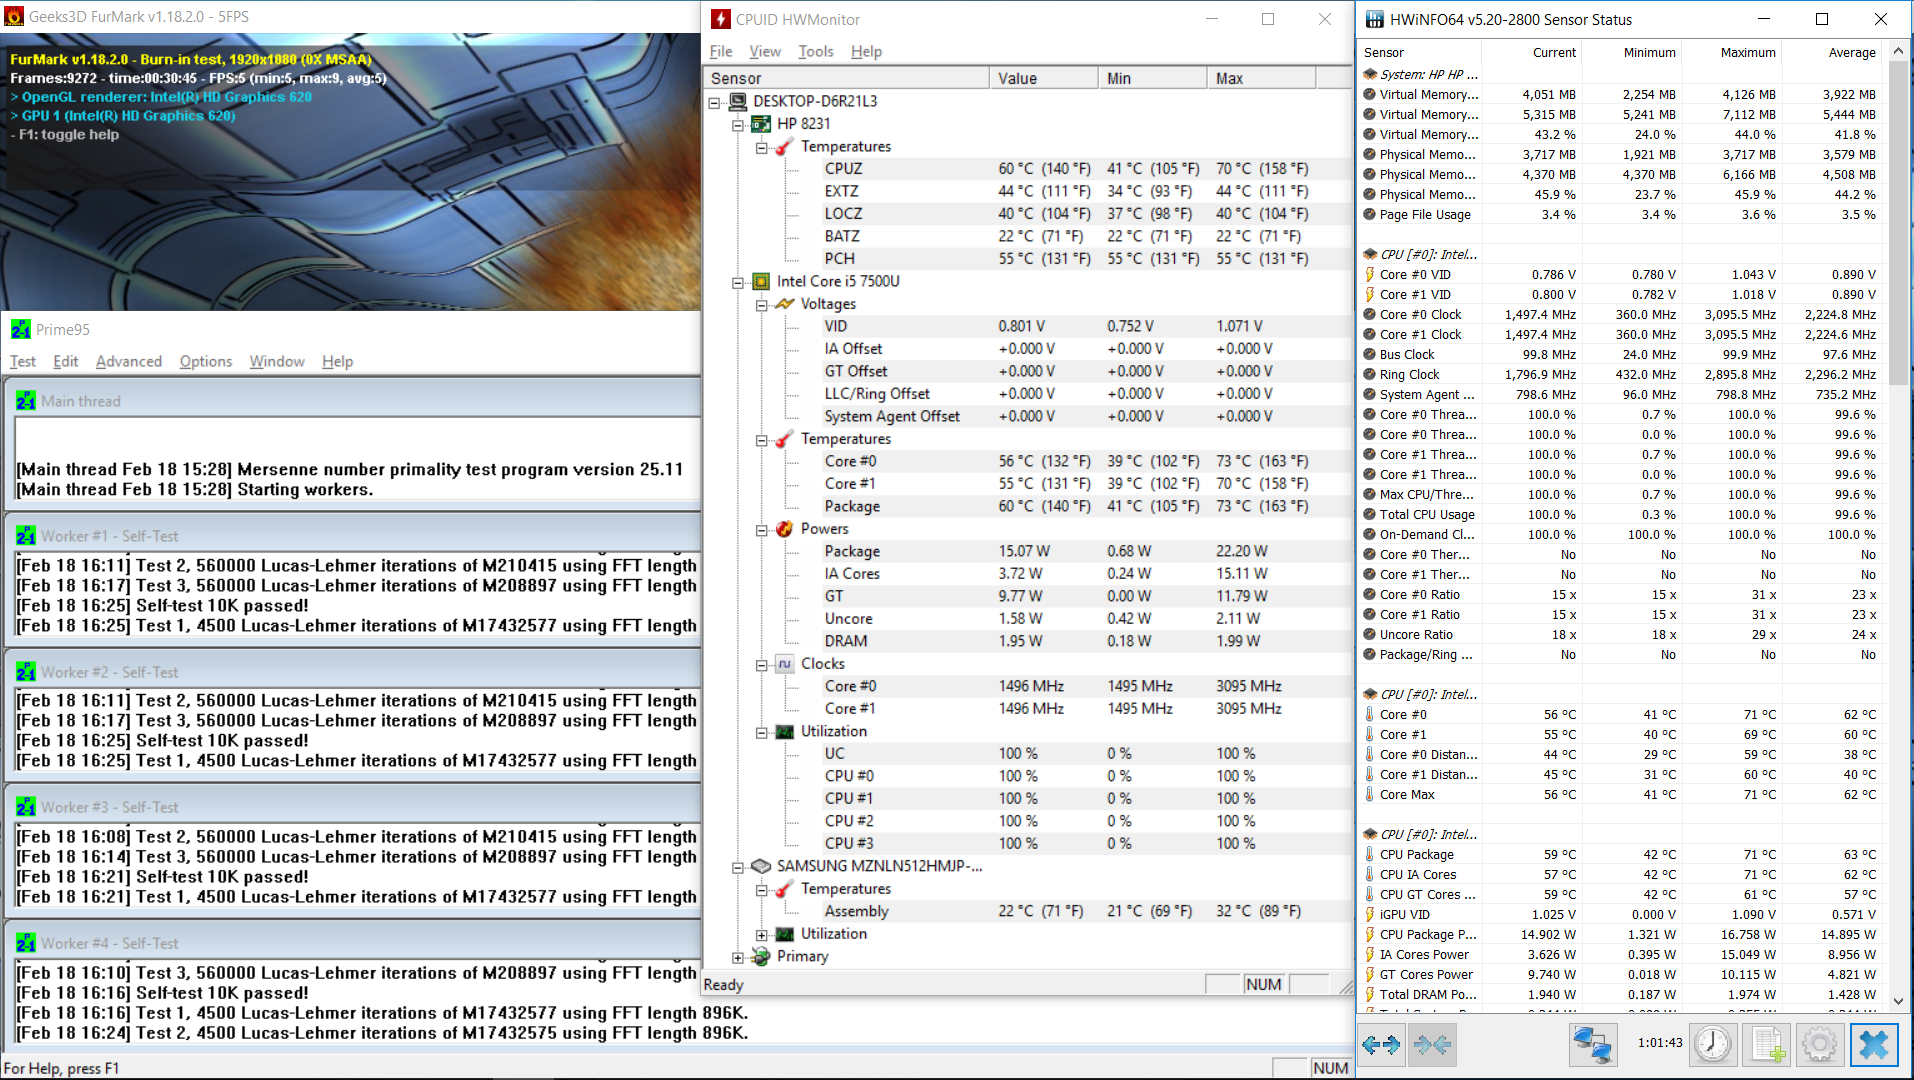Screen dimensions: 1914x1080
Task: Expand the SAMSUNG Utilization node
Action: click(x=762, y=935)
